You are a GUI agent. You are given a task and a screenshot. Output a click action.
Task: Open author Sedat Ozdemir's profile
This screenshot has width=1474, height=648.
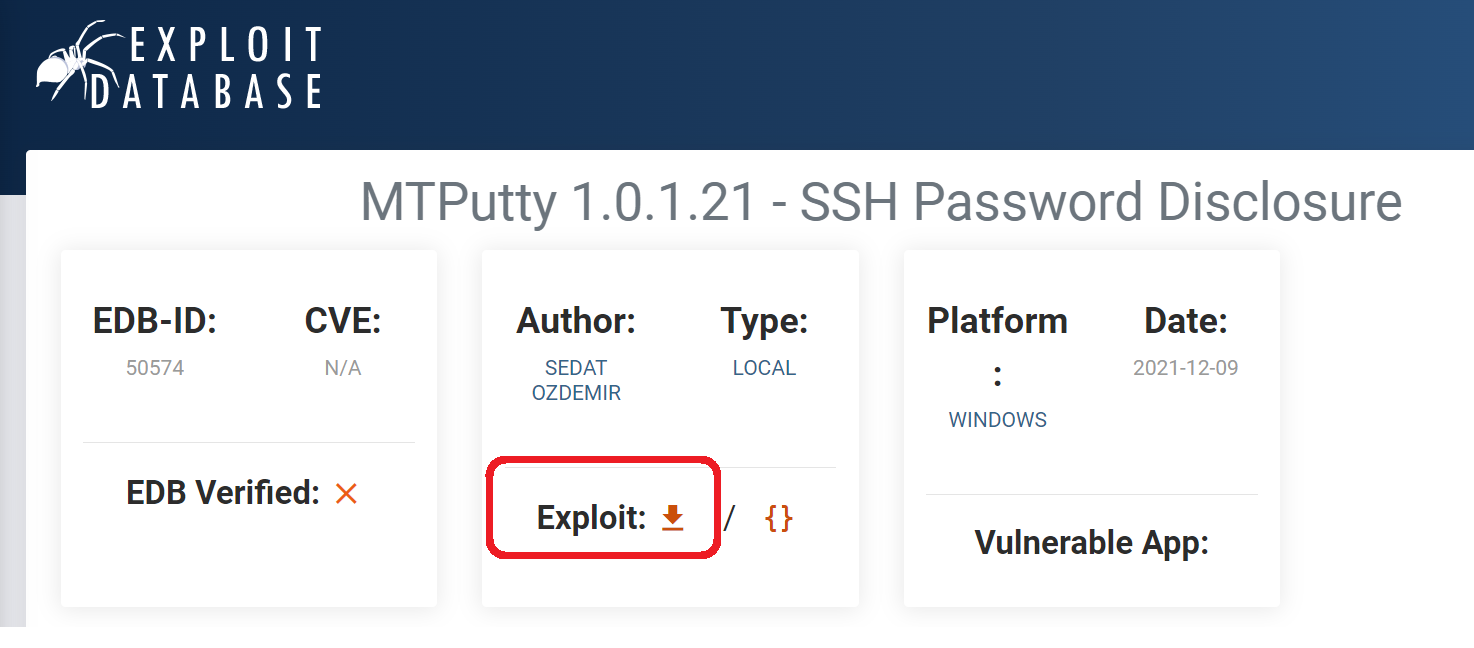pyautogui.click(x=576, y=380)
